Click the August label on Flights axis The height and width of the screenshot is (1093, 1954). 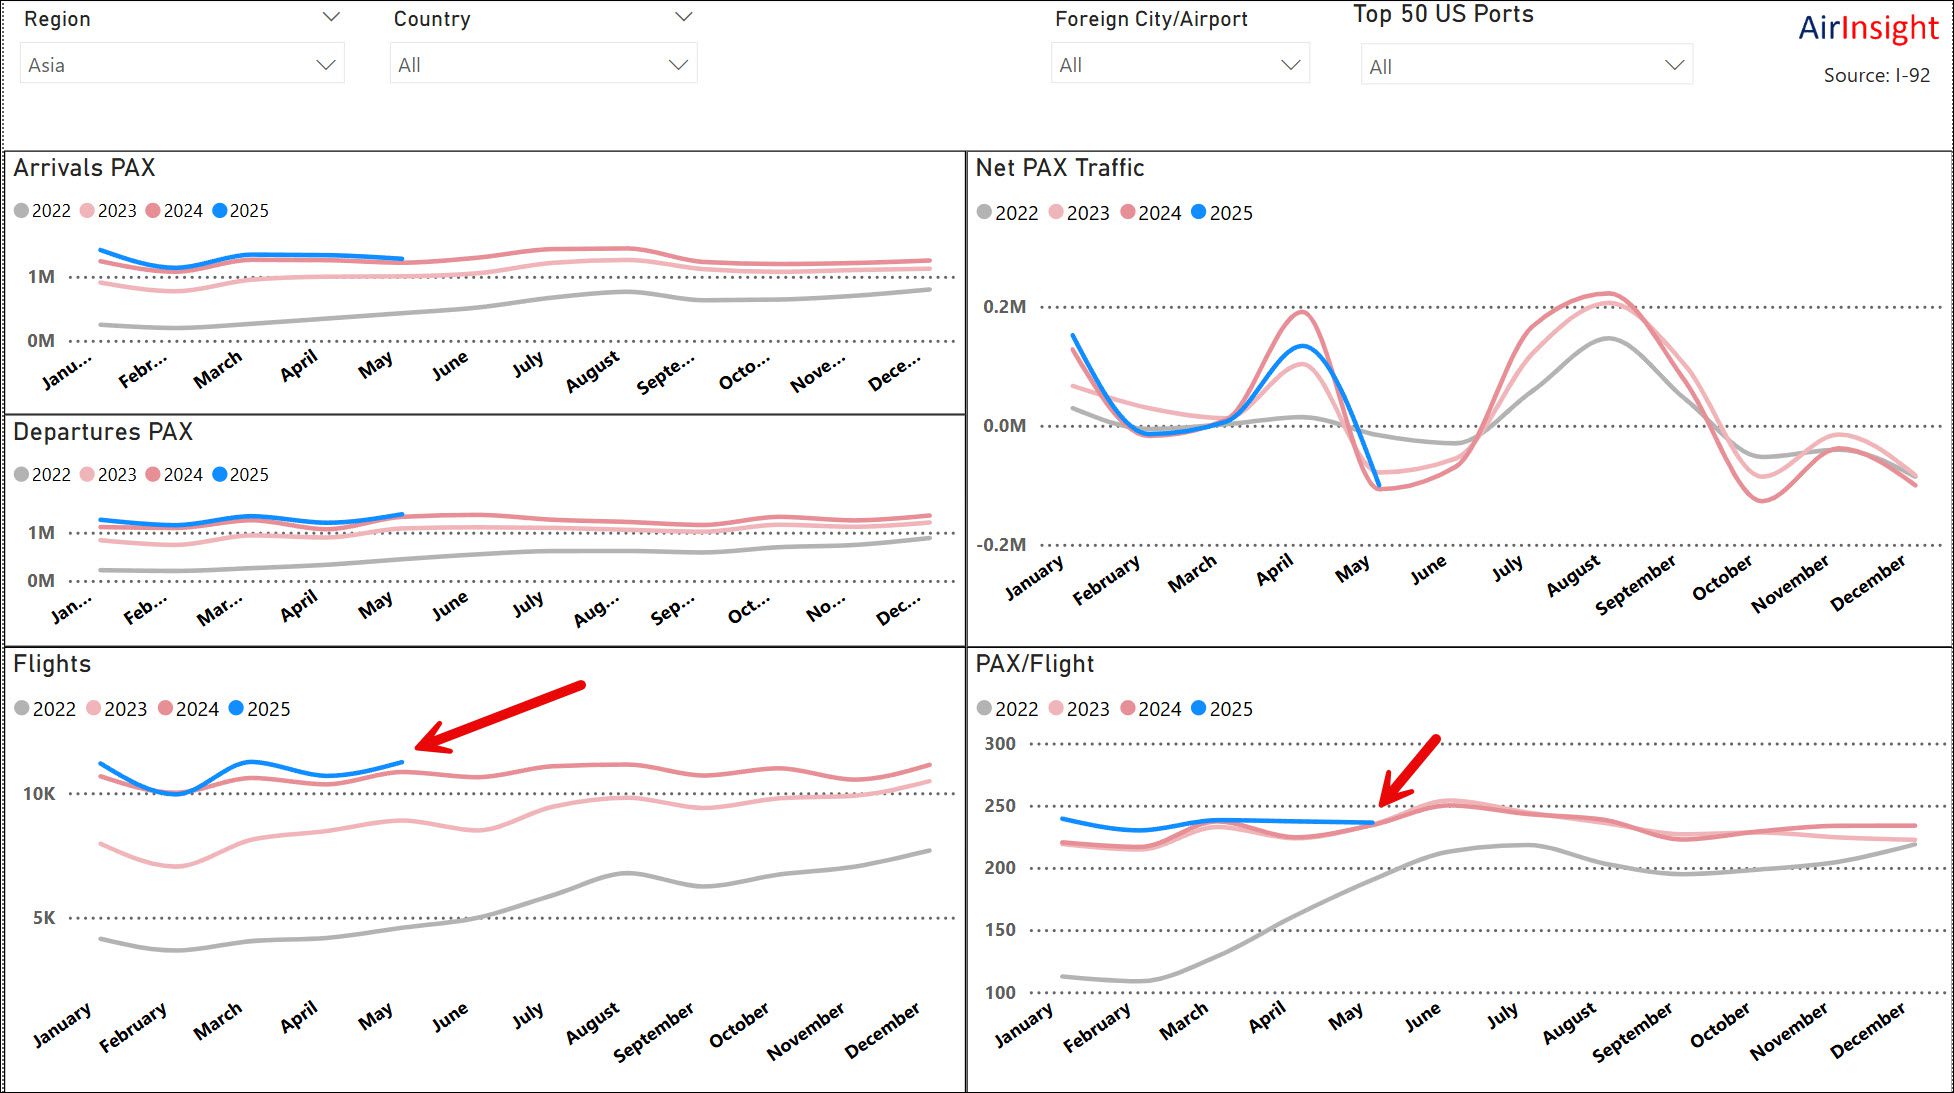(592, 1024)
